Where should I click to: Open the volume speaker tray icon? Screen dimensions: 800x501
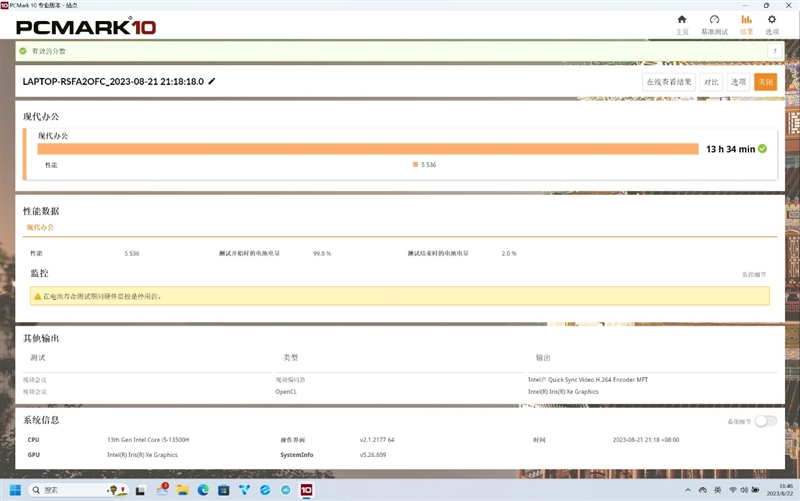pos(744,490)
